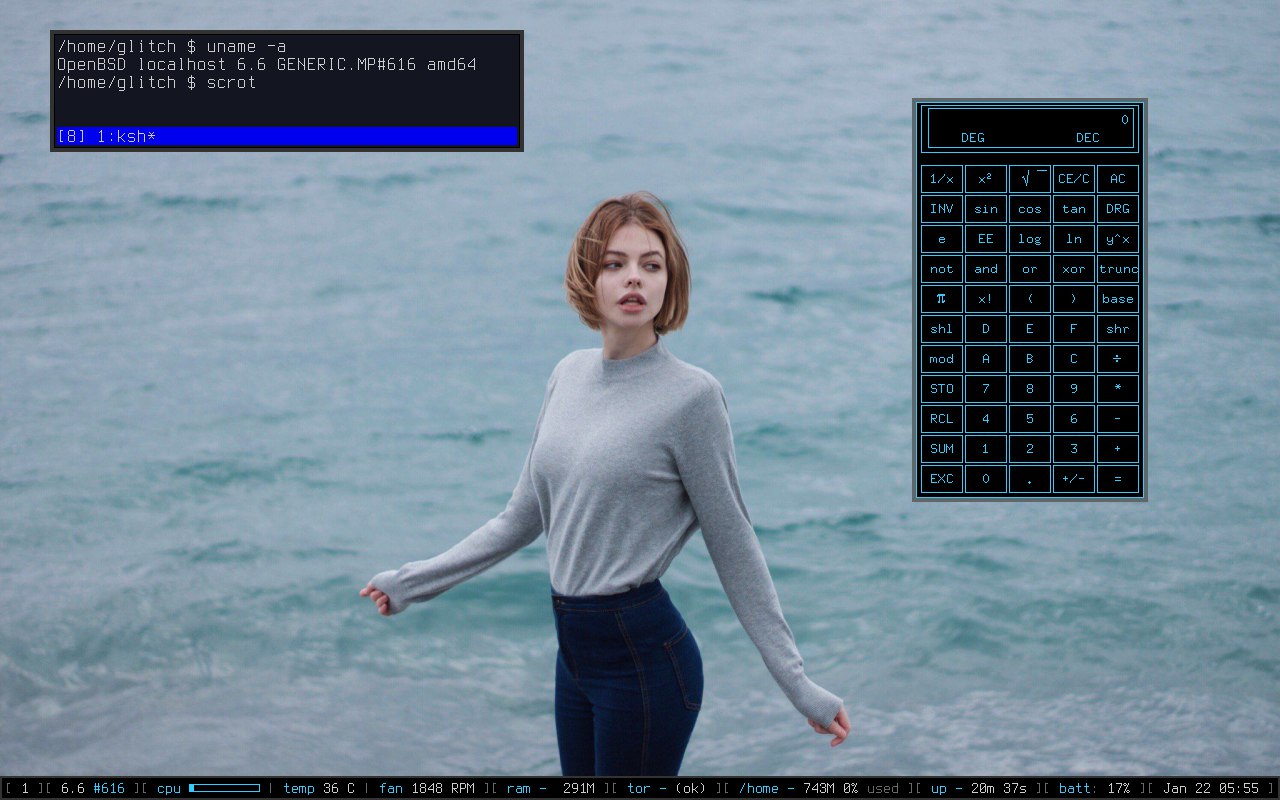Click the ÷ division button
Image resolution: width=1280 pixels, height=800 pixels.
point(1118,359)
